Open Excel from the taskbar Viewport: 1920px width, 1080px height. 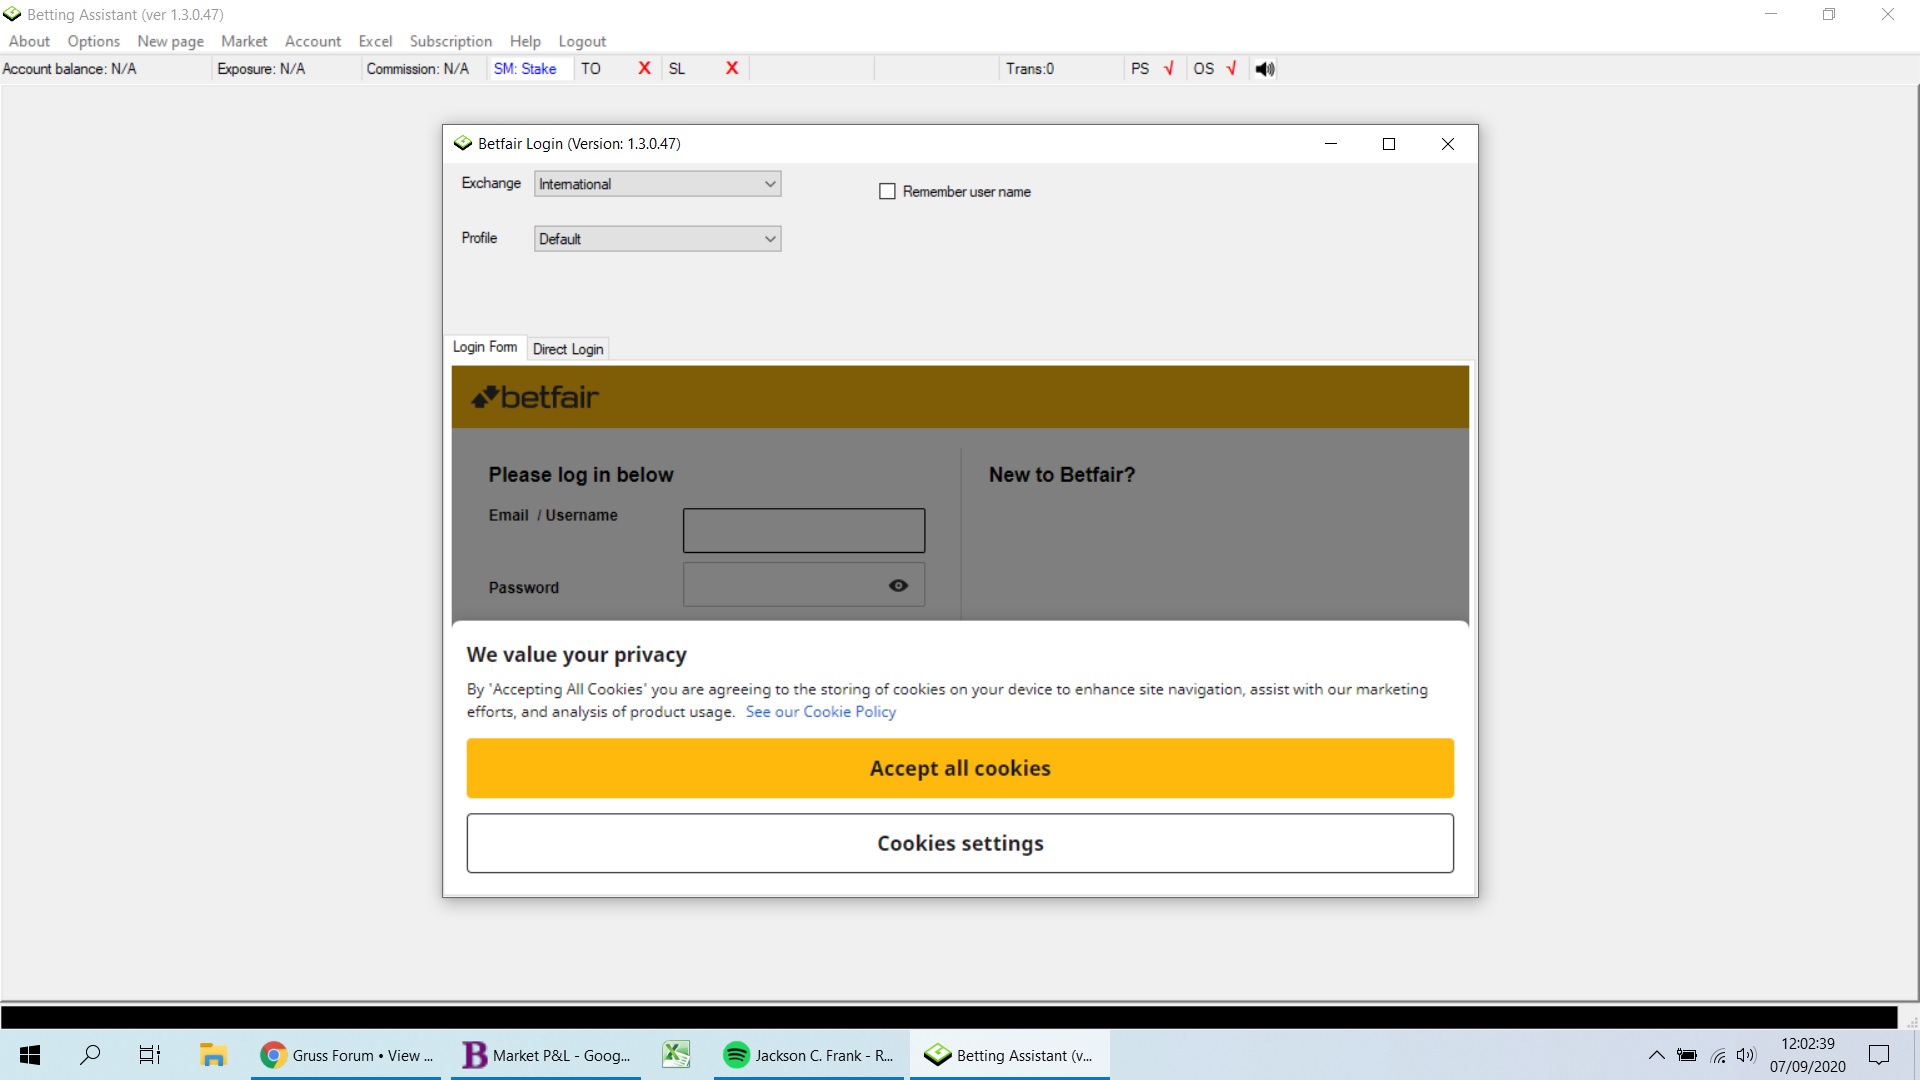click(676, 1055)
